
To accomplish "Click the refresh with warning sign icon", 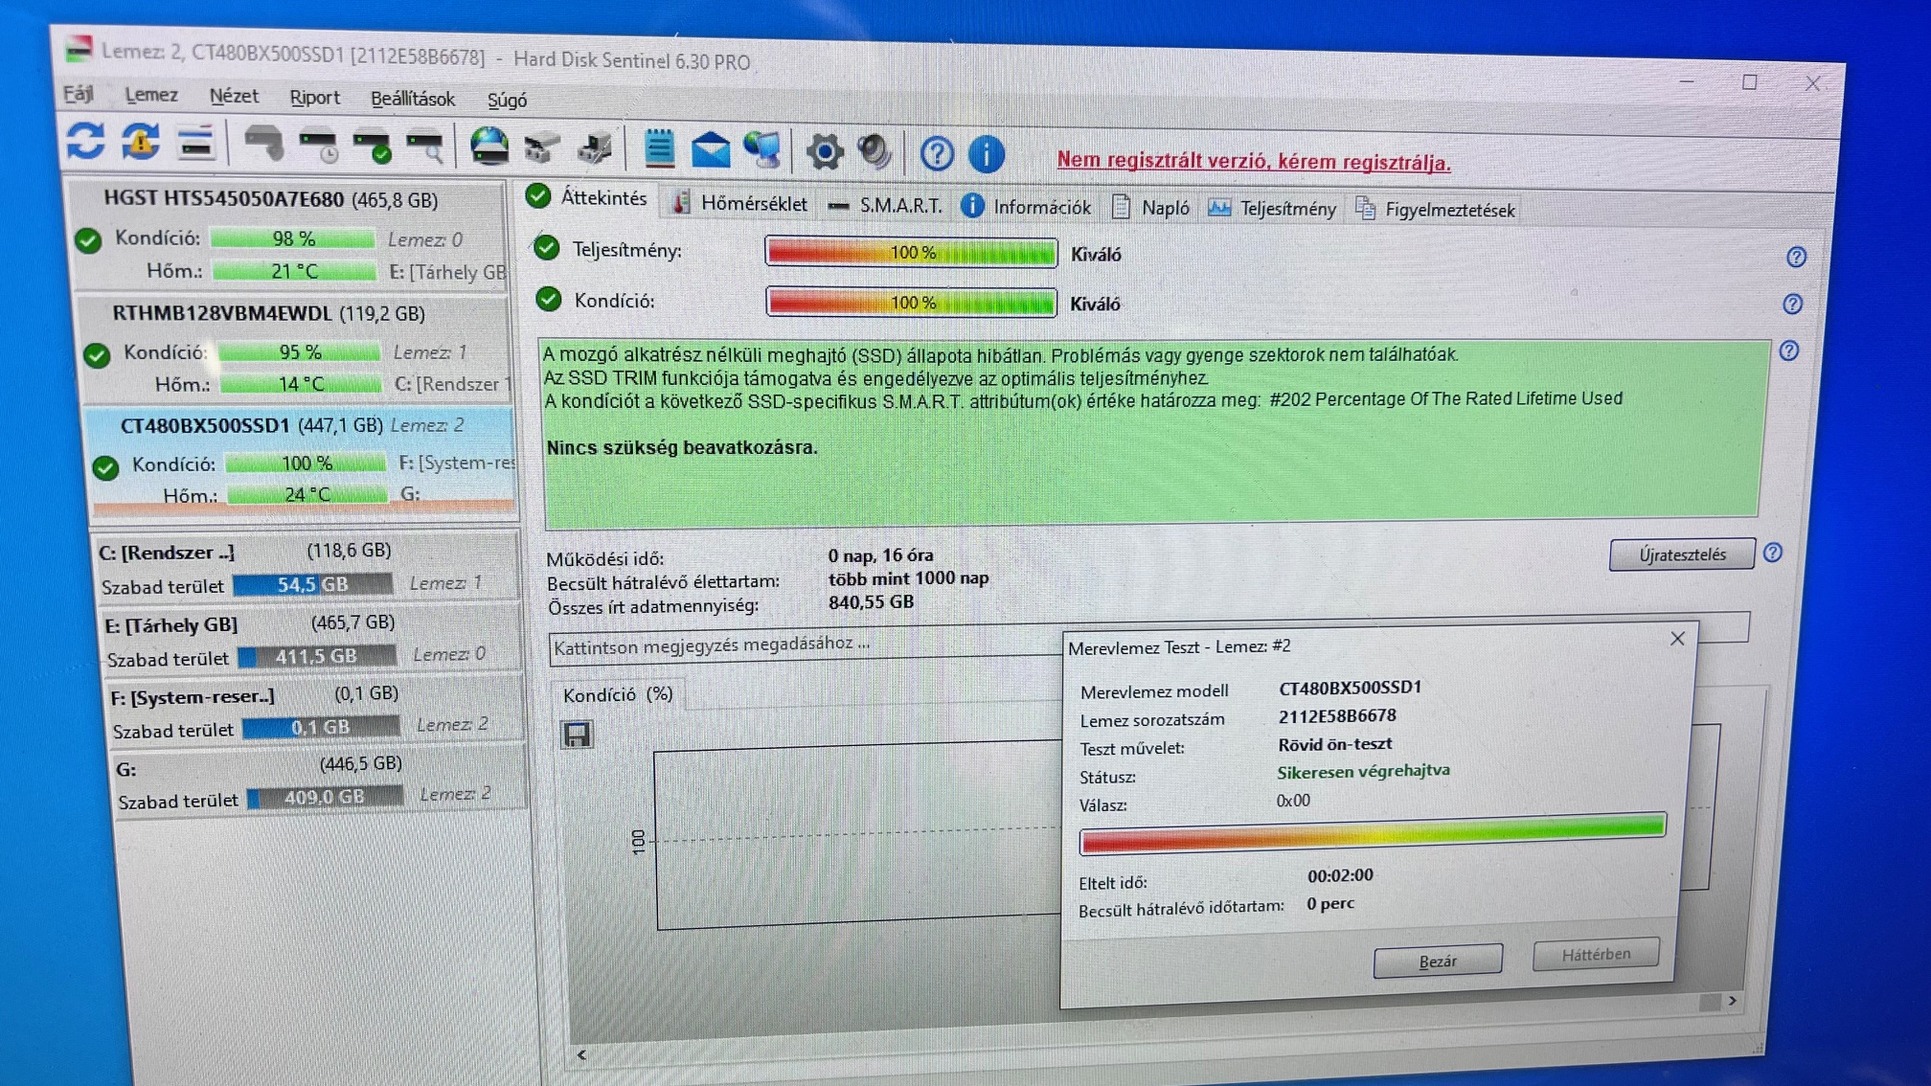I will (x=141, y=143).
